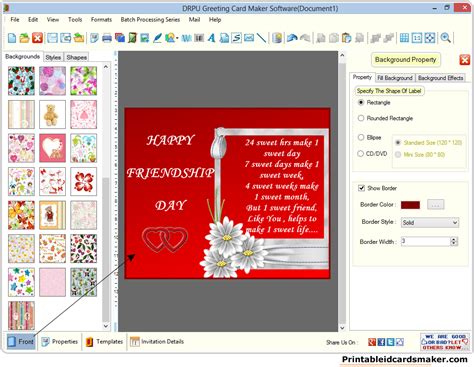Click the New document toolbar icon
Viewport: 474px width, 367px height.
point(12,38)
